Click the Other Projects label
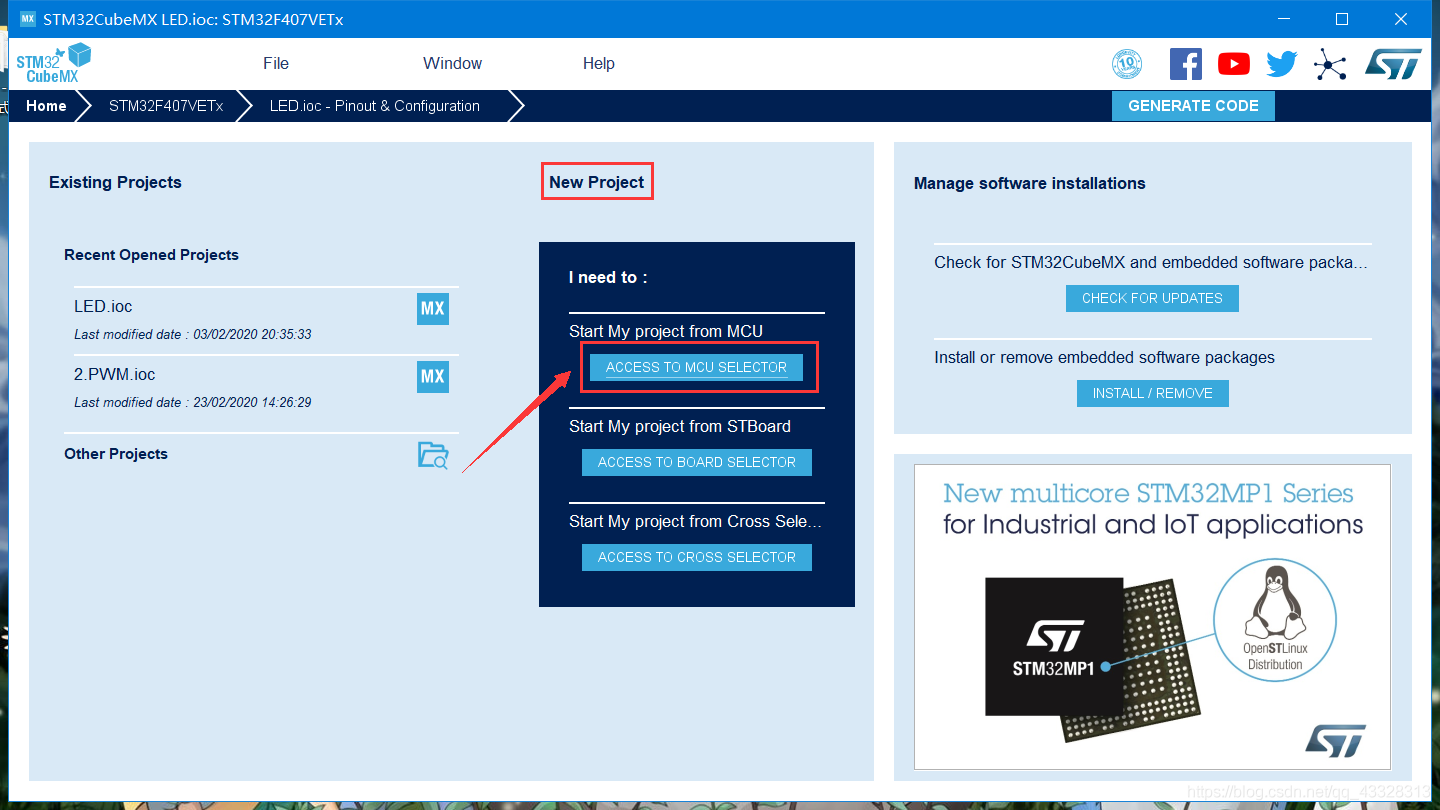Viewport: 1440px width, 810px height. [x=116, y=454]
